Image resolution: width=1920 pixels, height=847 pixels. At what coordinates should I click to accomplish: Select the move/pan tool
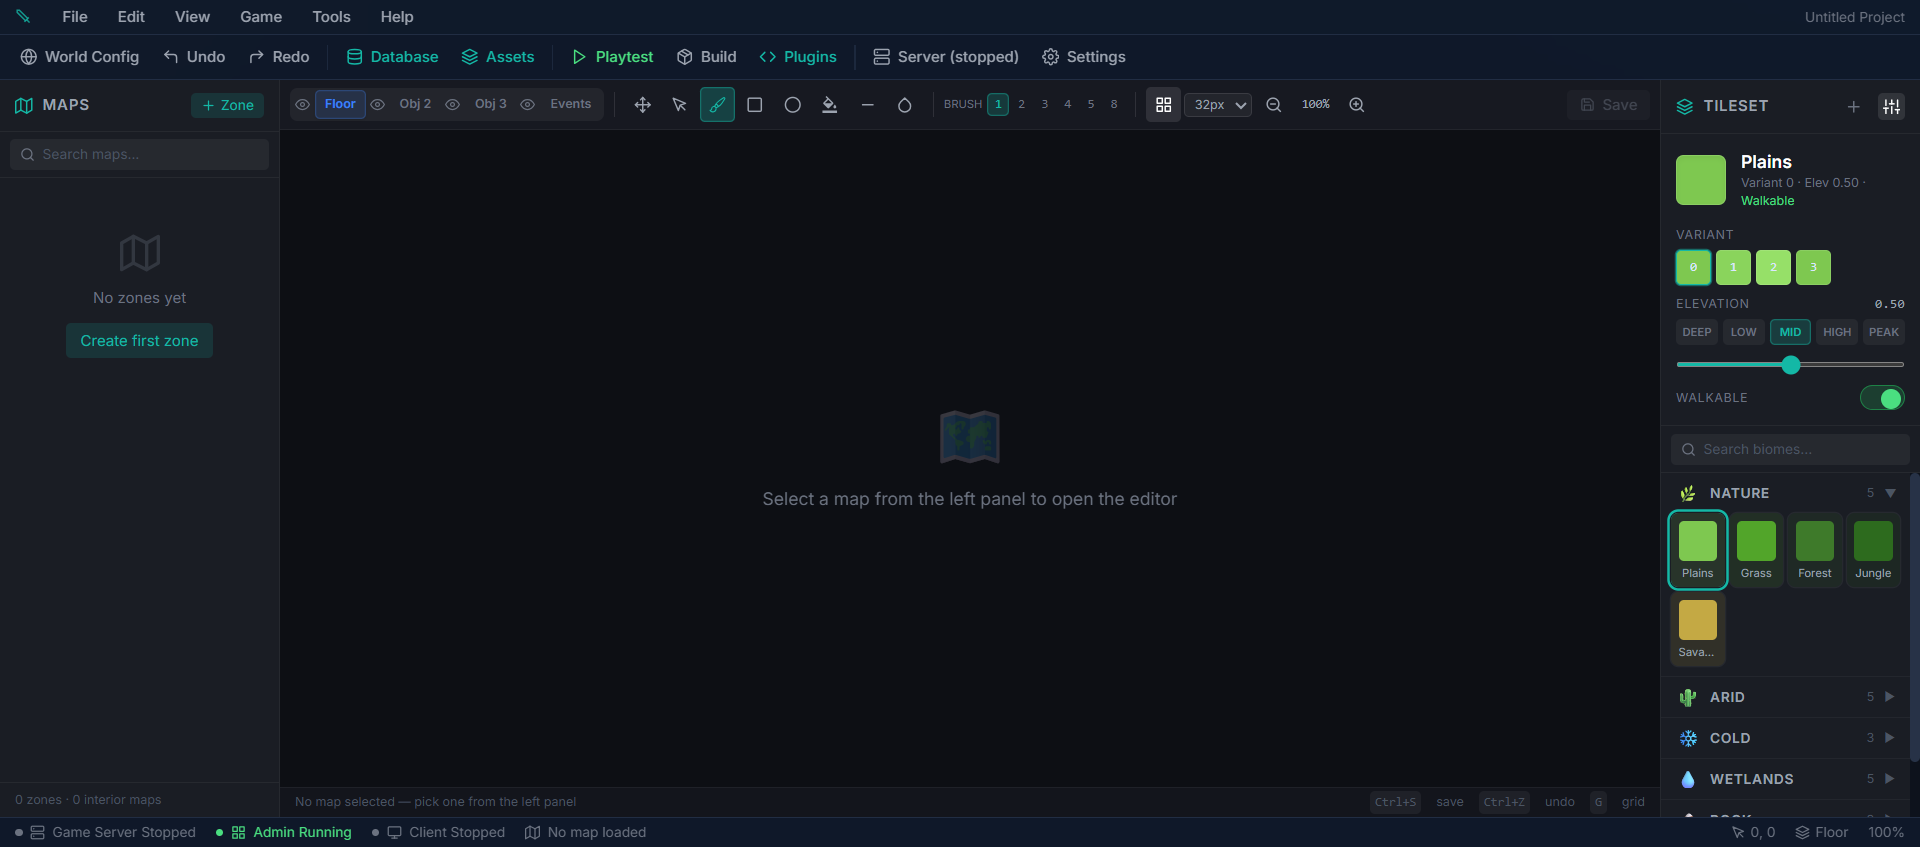tap(643, 105)
